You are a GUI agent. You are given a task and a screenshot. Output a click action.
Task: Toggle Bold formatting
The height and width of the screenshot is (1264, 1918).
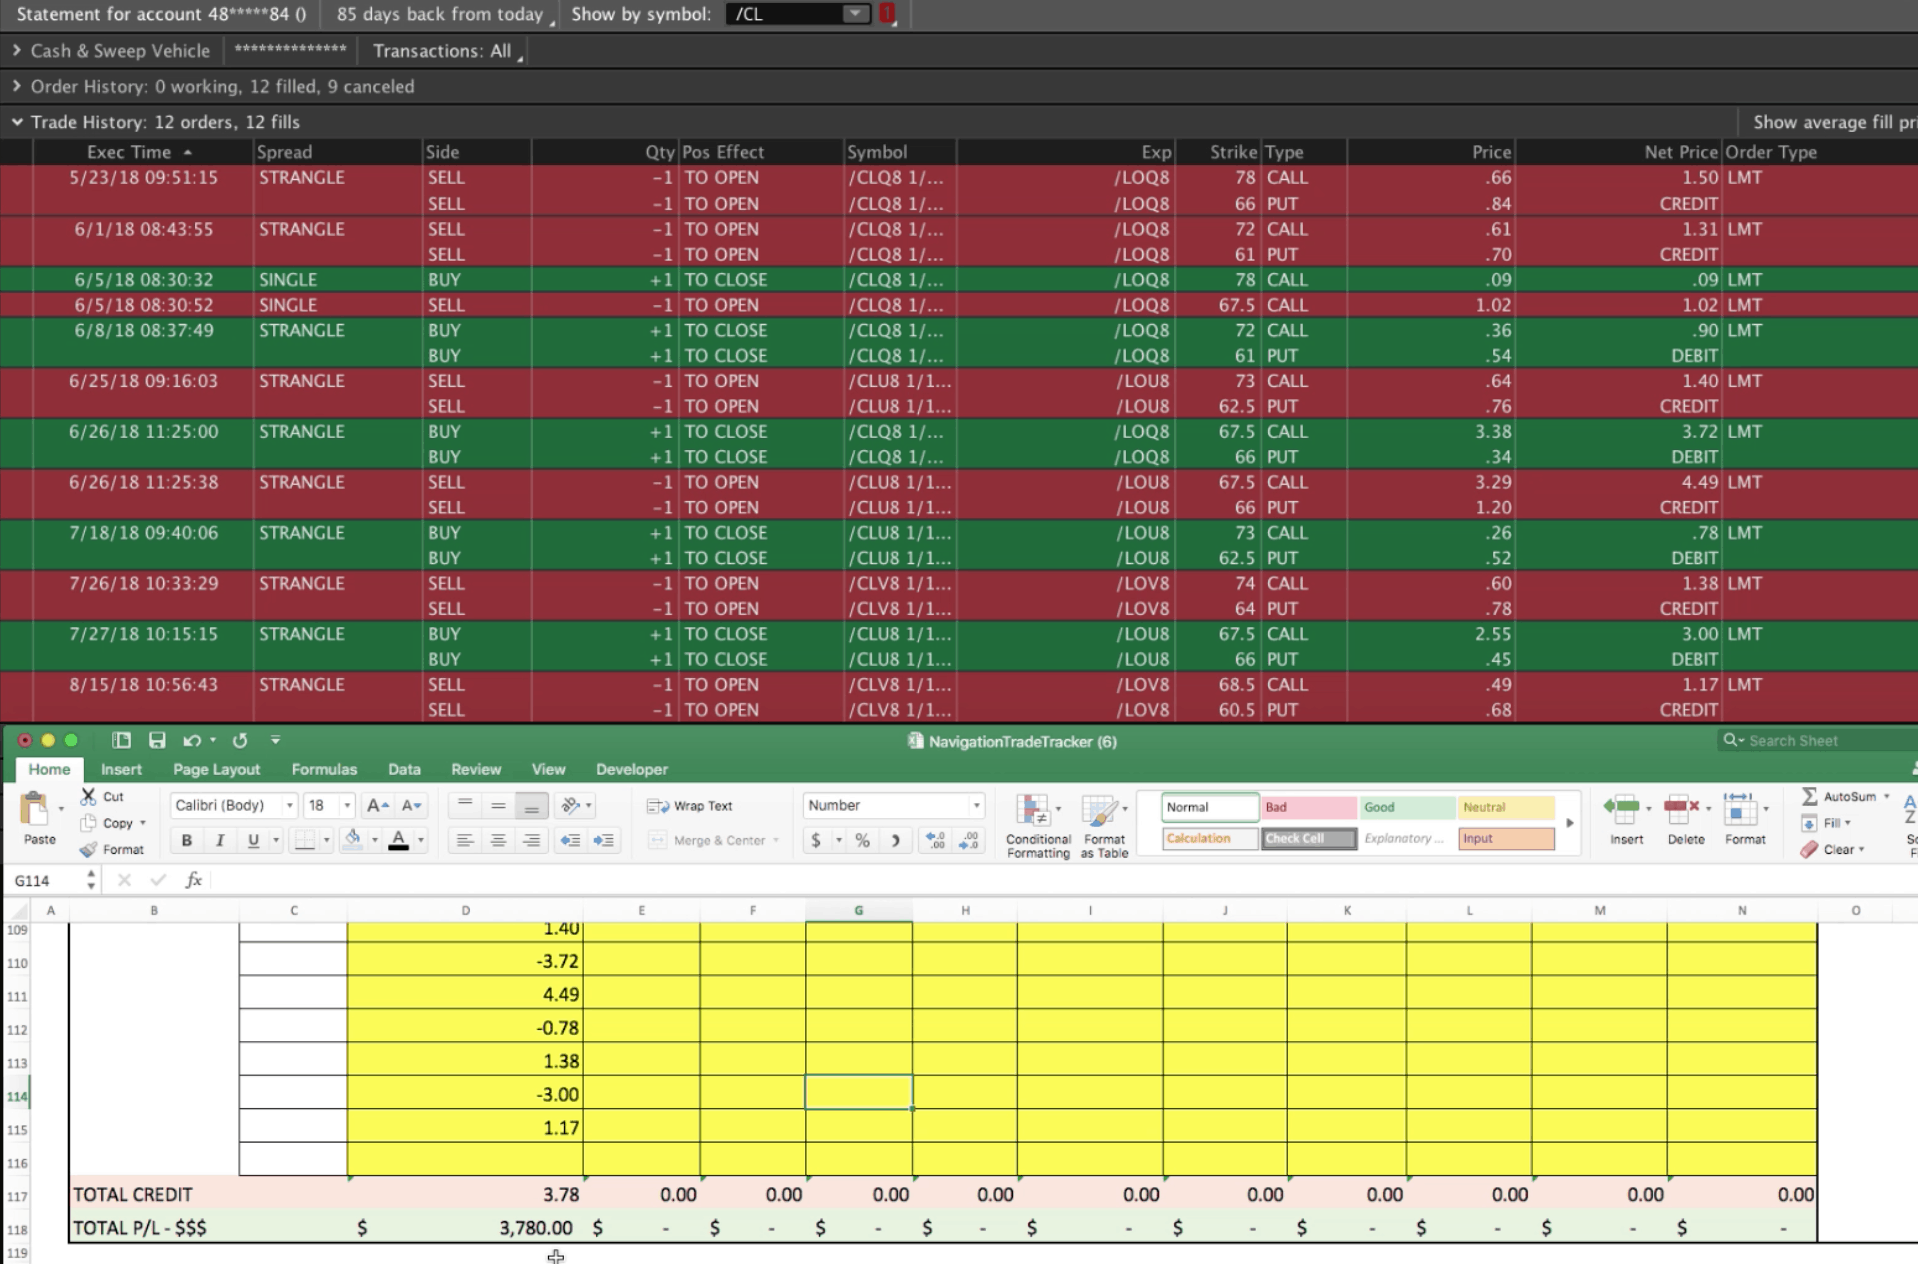[187, 840]
